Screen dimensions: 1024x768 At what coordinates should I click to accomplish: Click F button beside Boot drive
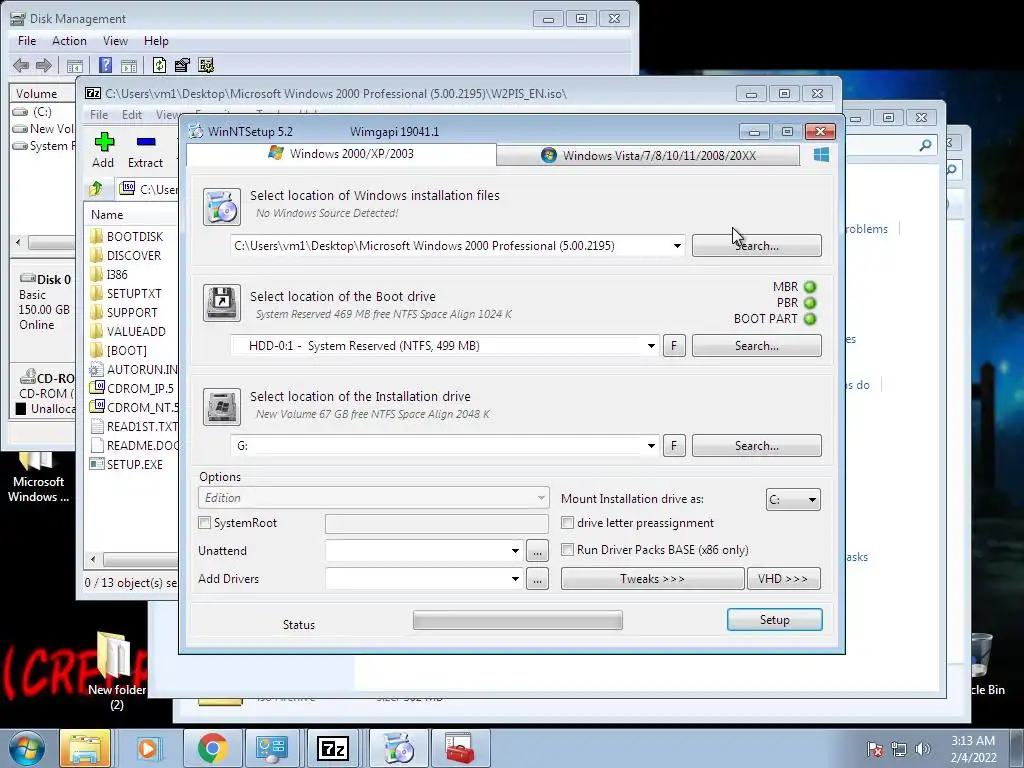[674, 346]
